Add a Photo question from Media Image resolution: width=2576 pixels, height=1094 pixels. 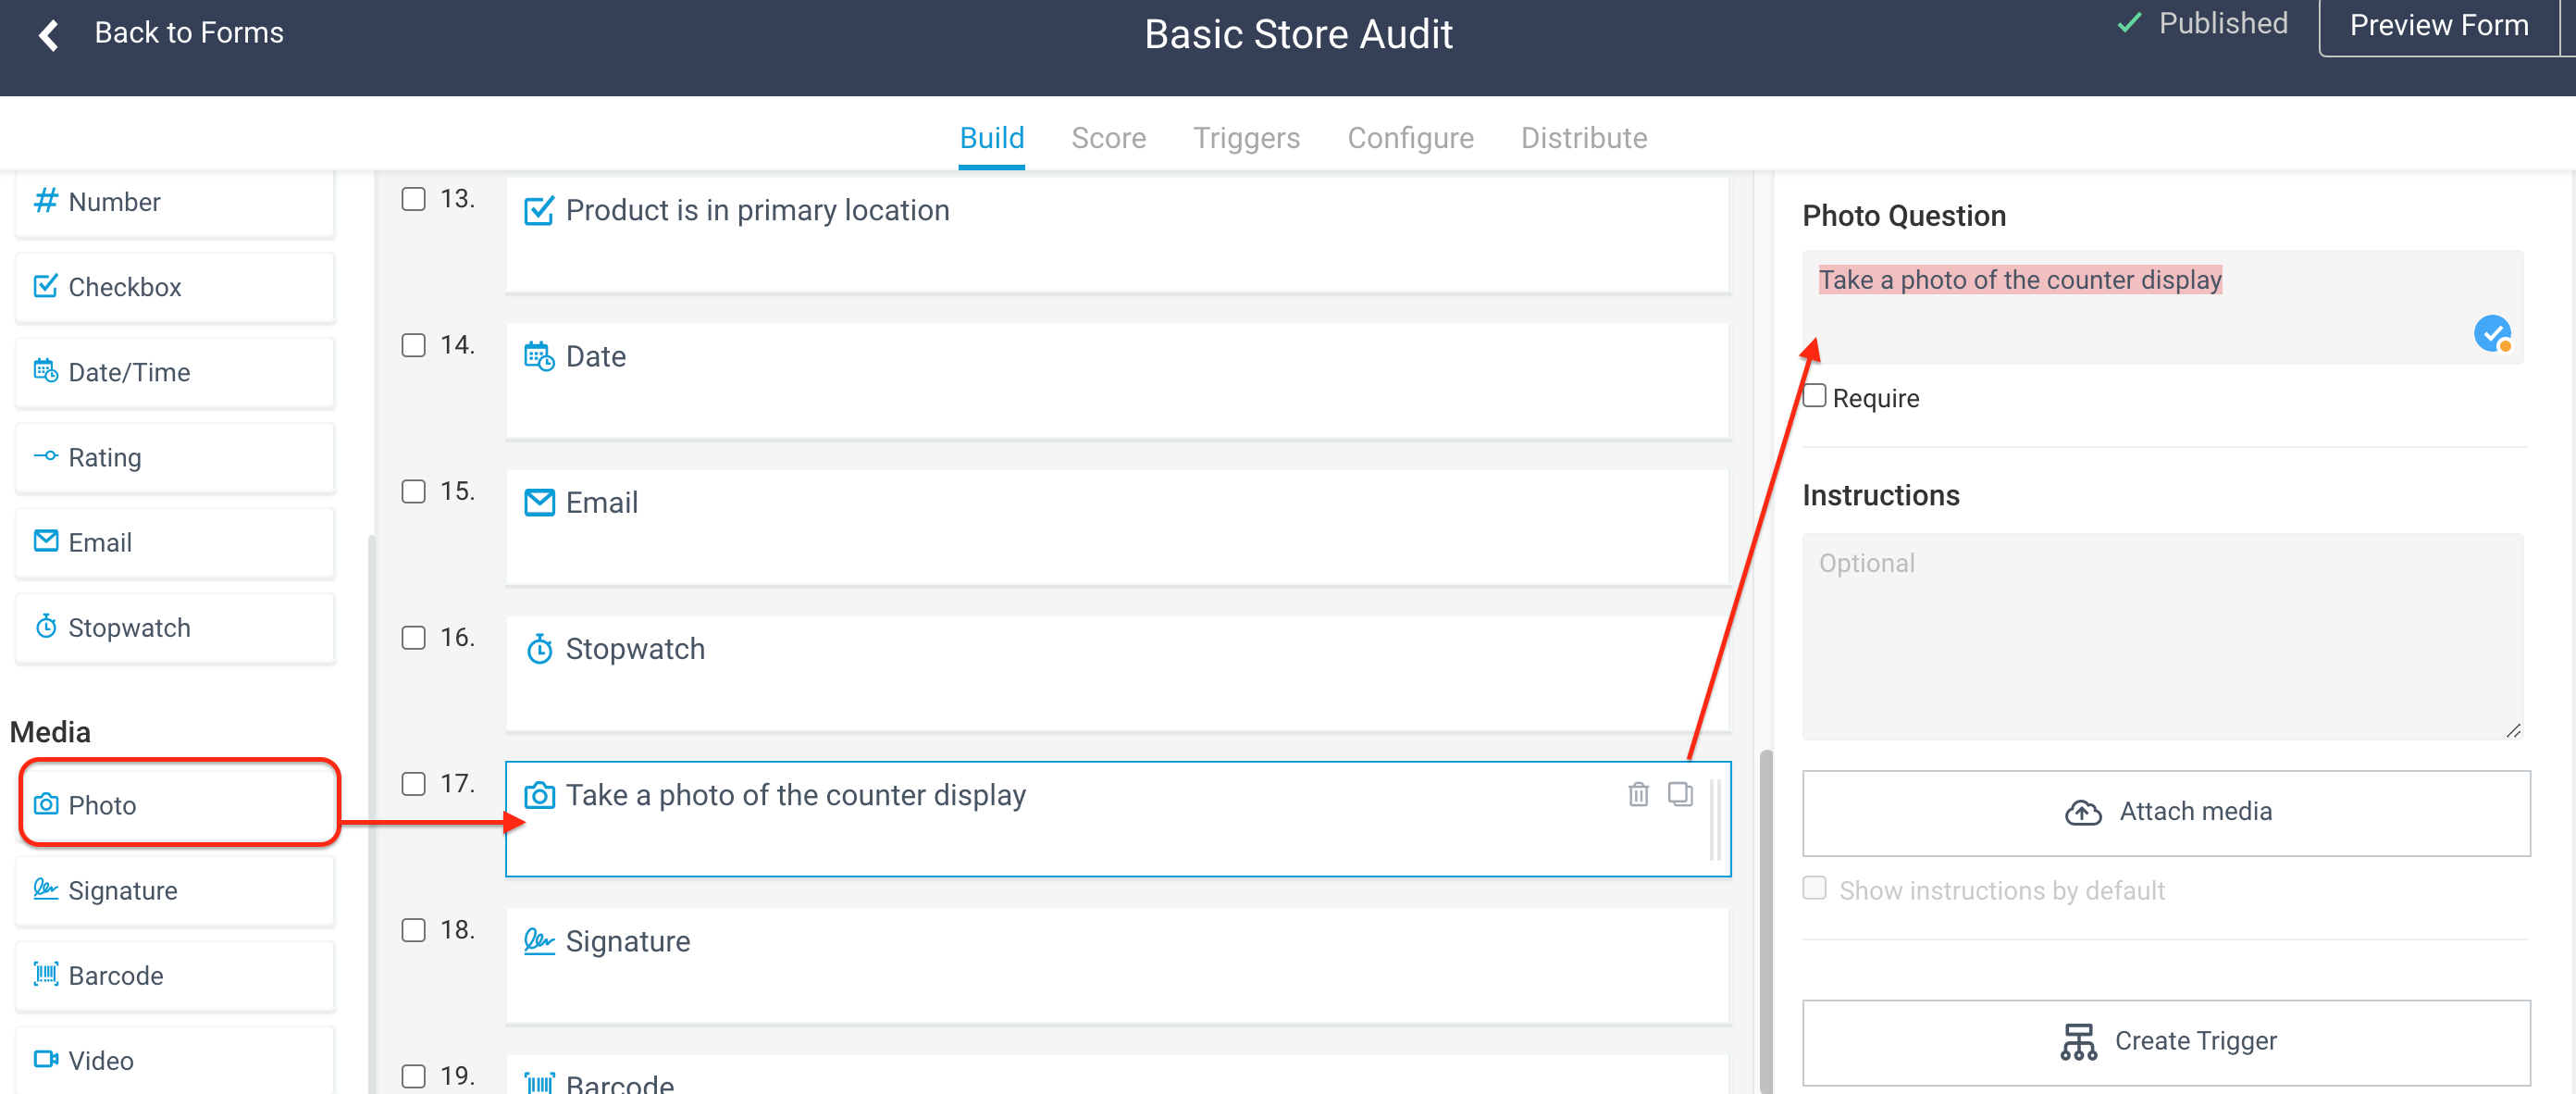click(x=179, y=803)
